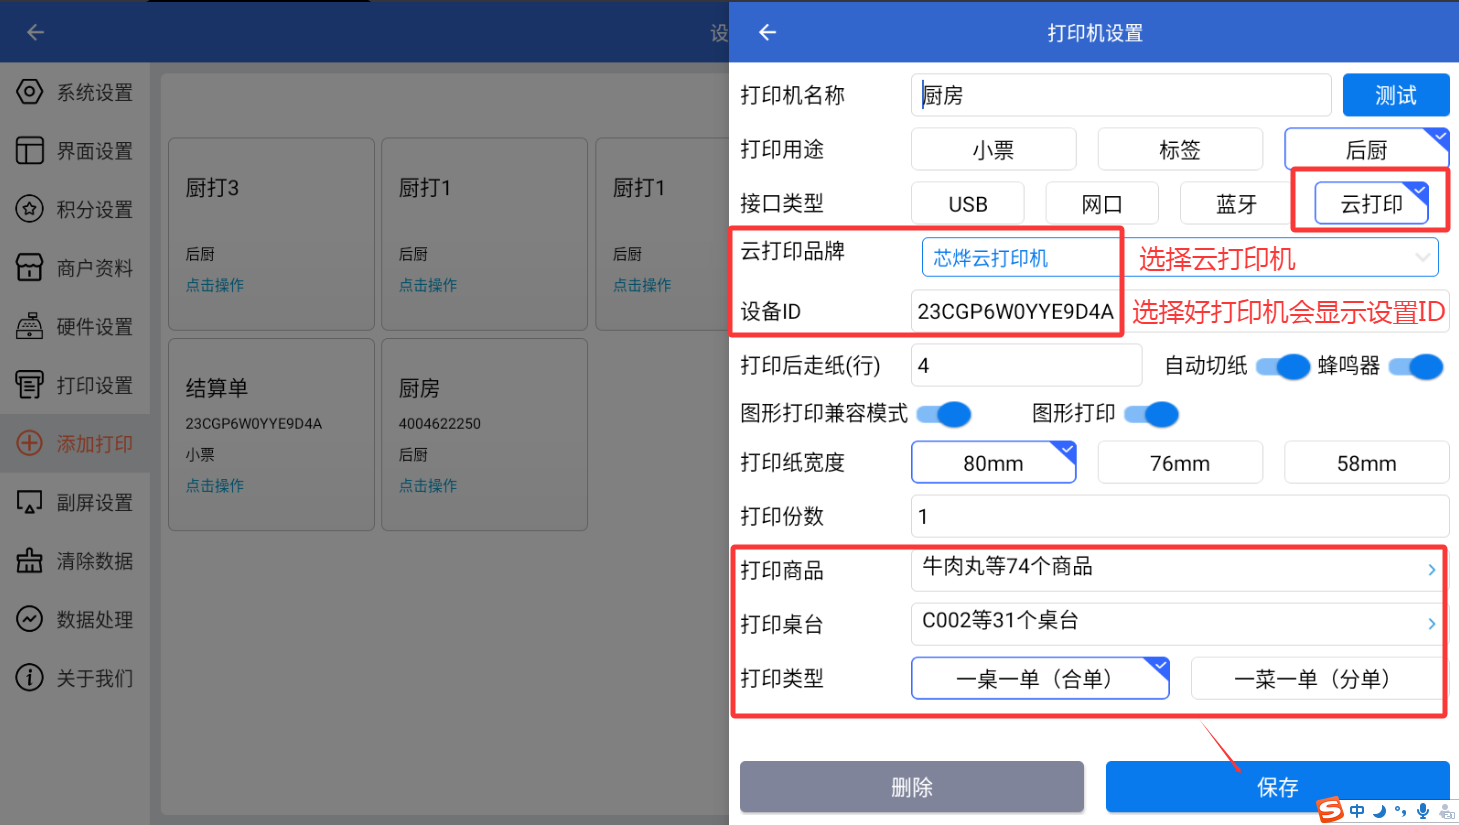Choose 蓝牙 interface type
The height and width of the screenshot is (825, 1459).
[x=1236, y=204]
